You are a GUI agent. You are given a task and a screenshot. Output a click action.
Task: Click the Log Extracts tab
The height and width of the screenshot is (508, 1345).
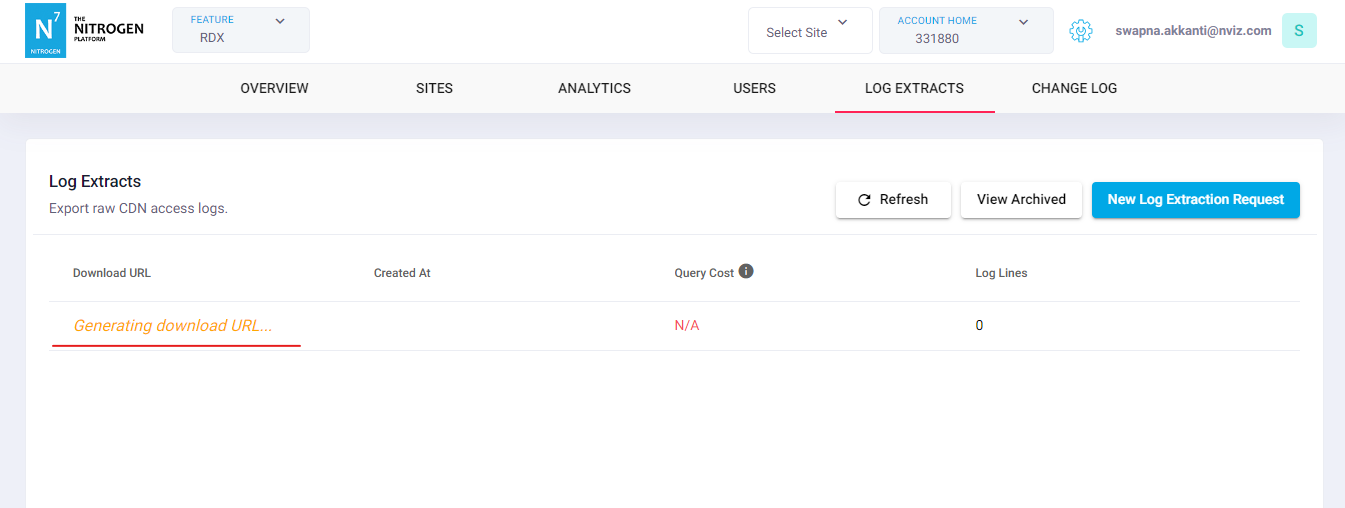[914, 88]
